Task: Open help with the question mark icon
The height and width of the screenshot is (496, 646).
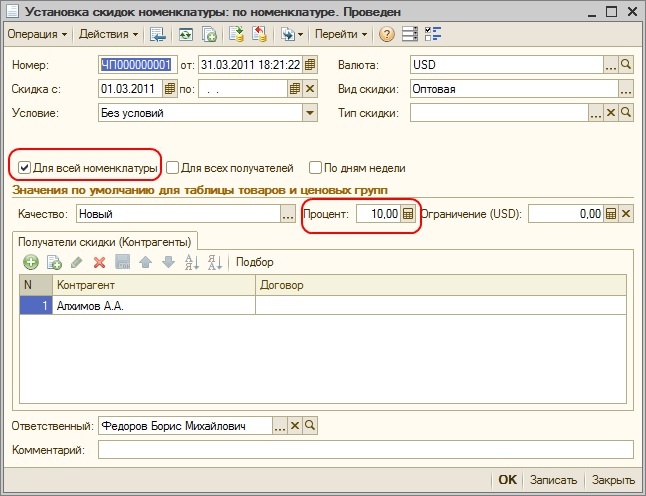Action: point(386,34)
